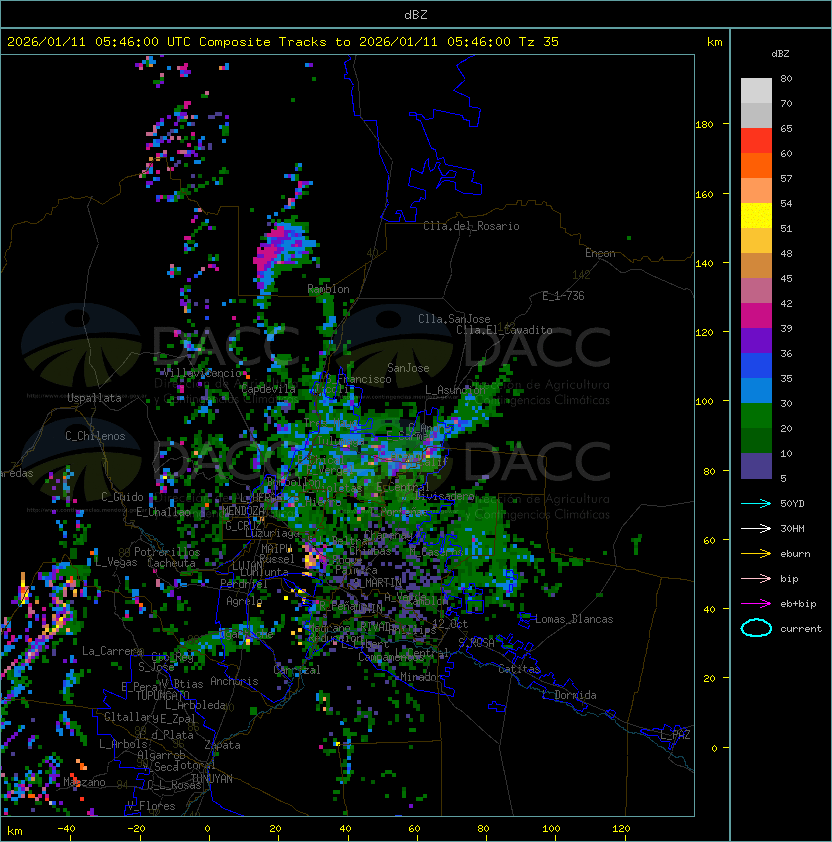Pick the green swatch between 30 and 20

(756, 416)
